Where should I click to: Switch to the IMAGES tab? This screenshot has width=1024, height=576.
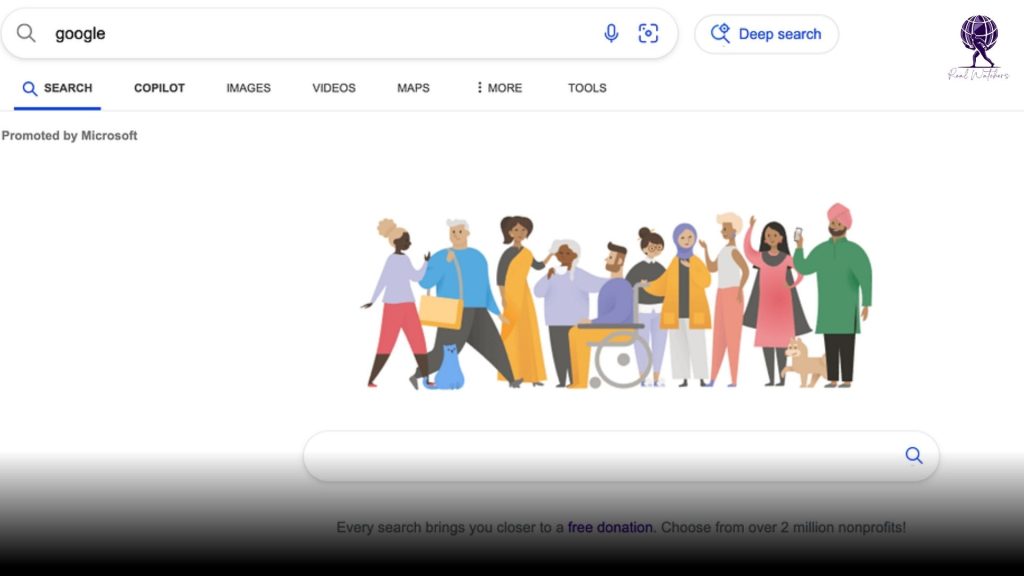[248, 88]
